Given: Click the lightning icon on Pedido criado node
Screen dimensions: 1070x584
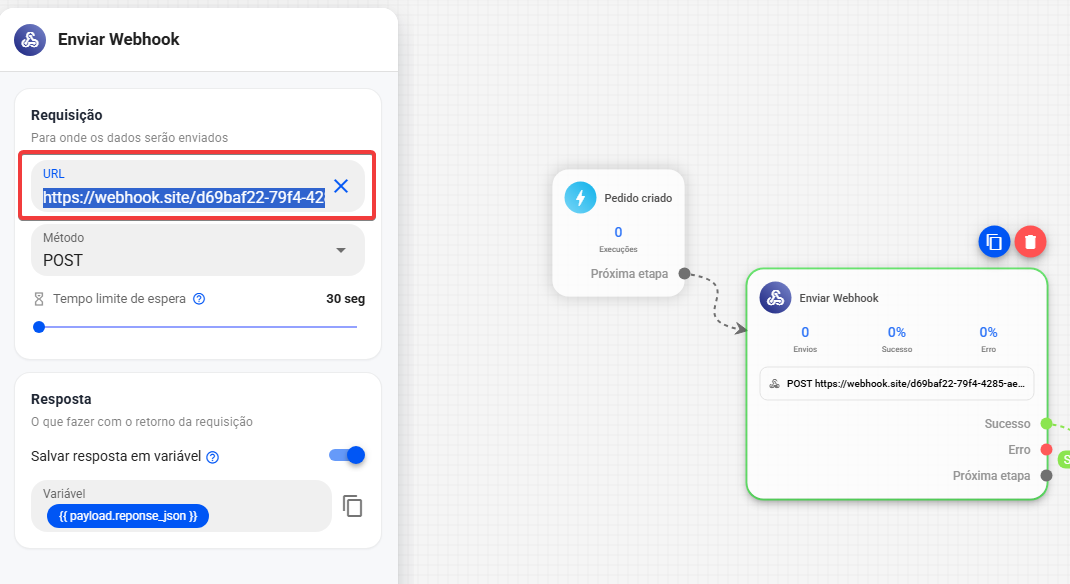Looking at the screenshot, I should coord(581,198).
